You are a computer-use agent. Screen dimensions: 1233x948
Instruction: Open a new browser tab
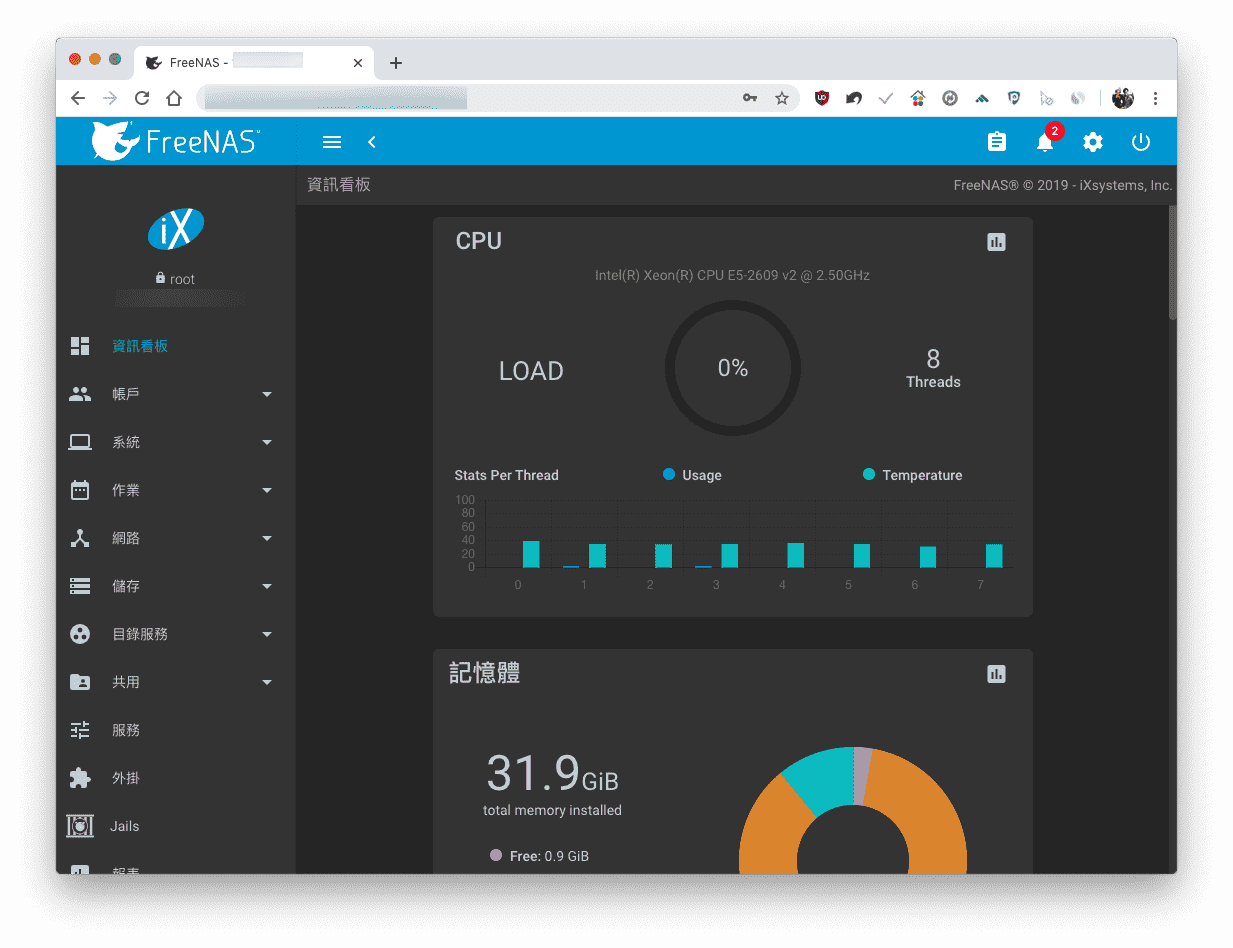click(x=396, y=63)
